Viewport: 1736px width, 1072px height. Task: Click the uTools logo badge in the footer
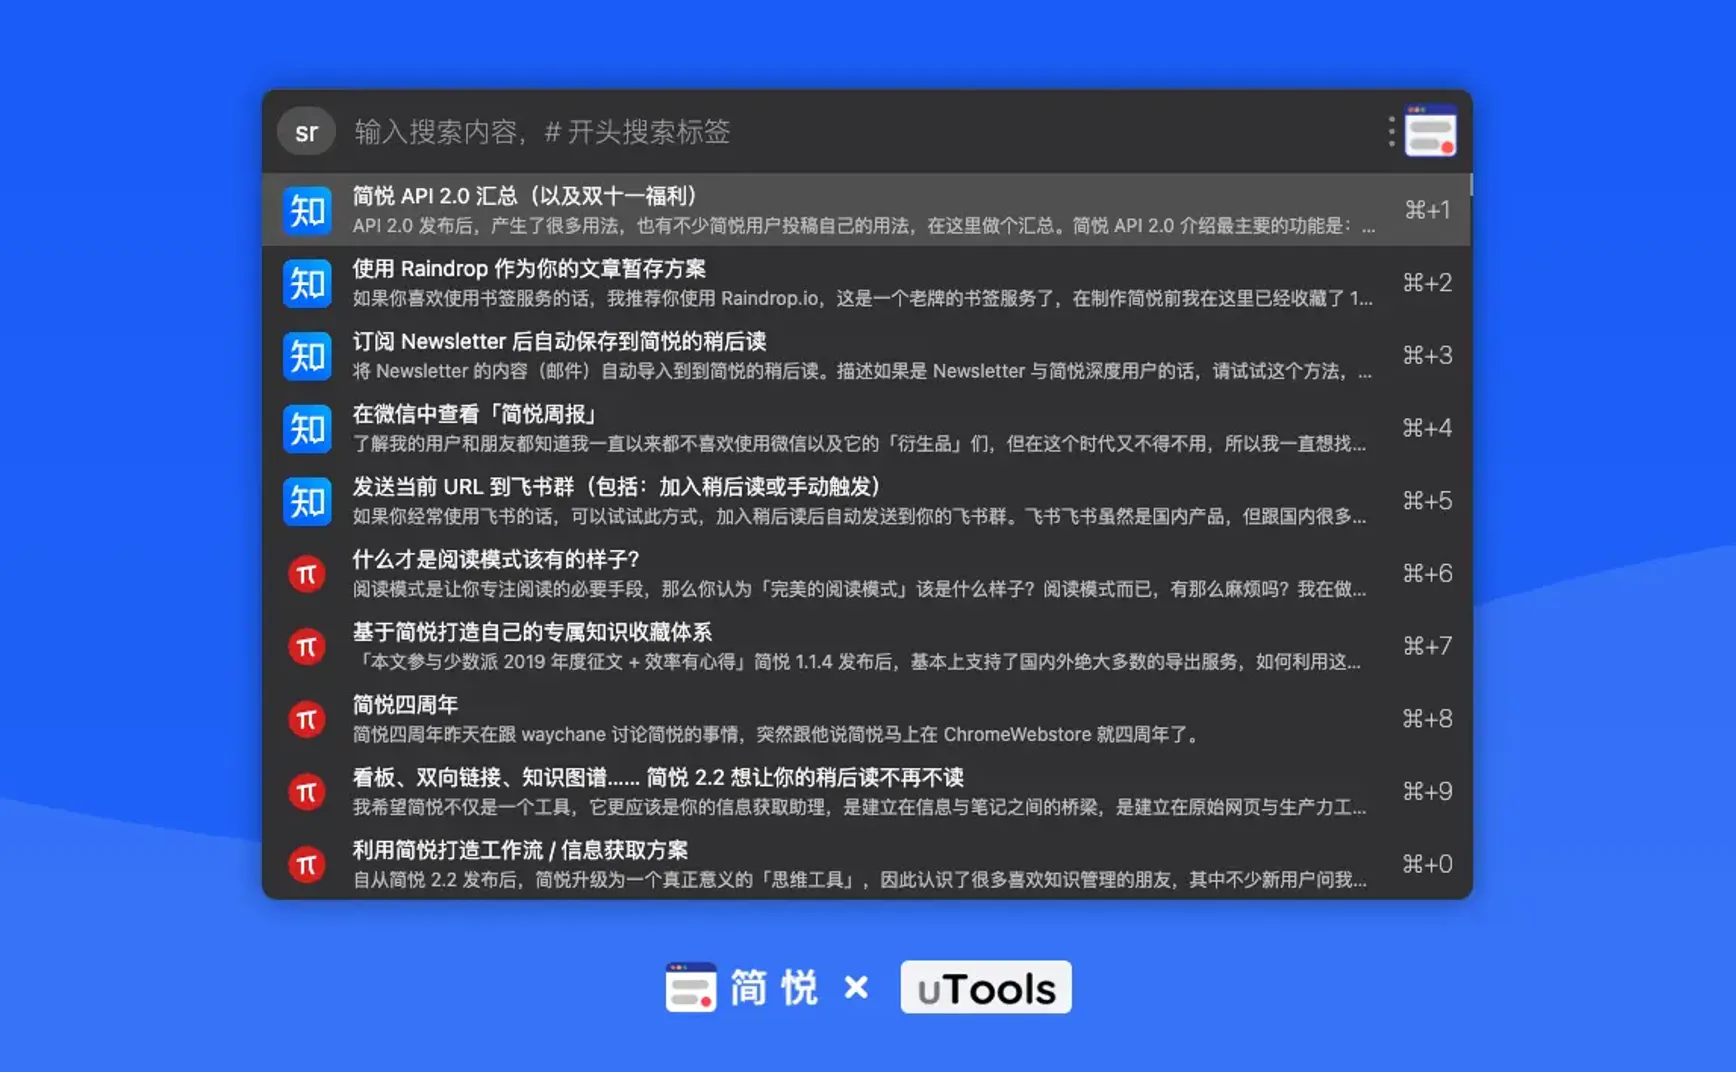click(x=986, y=987)
